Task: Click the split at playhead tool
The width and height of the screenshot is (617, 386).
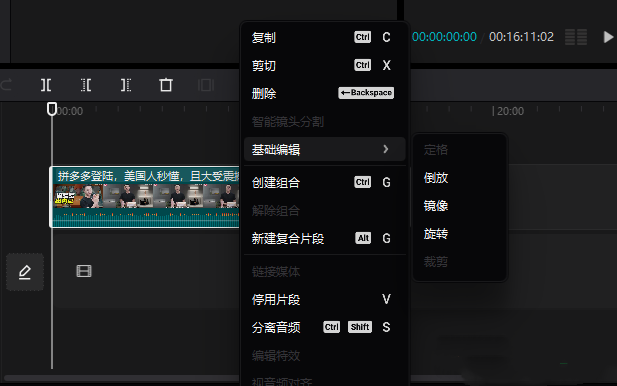Action: [x=46, y=85]
